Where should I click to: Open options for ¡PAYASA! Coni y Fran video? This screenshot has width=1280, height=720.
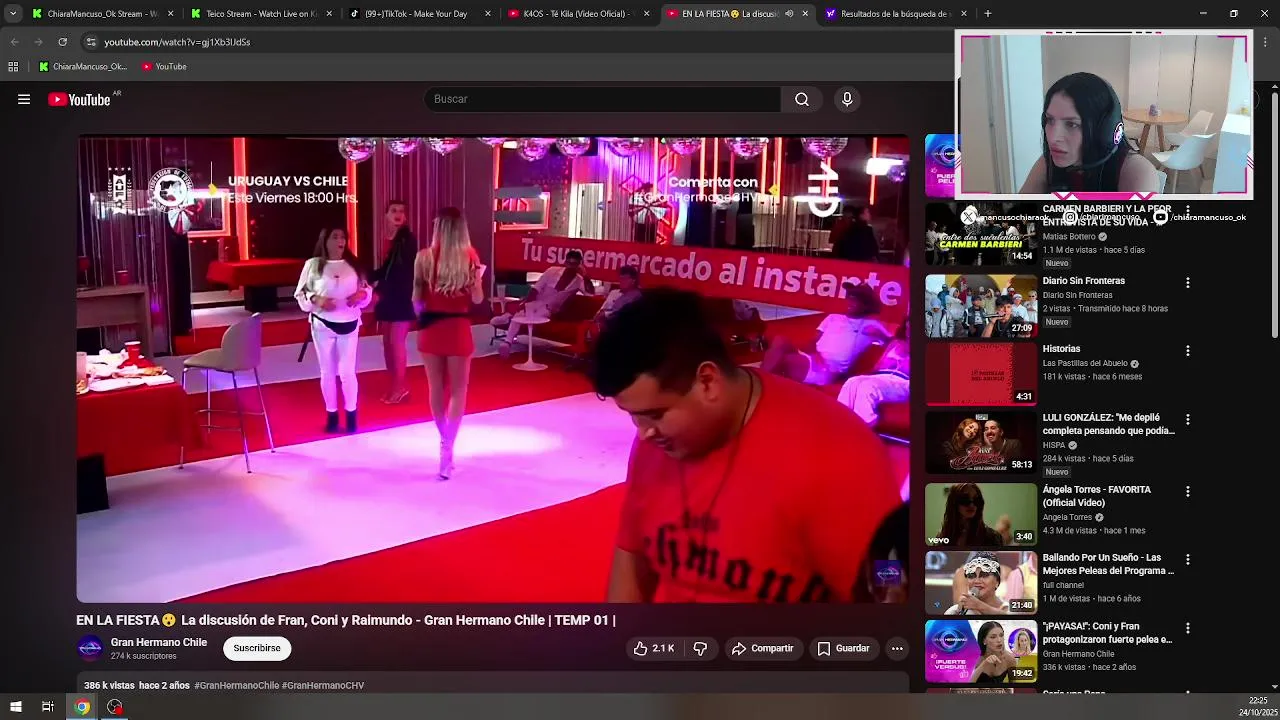point(1188,628)
